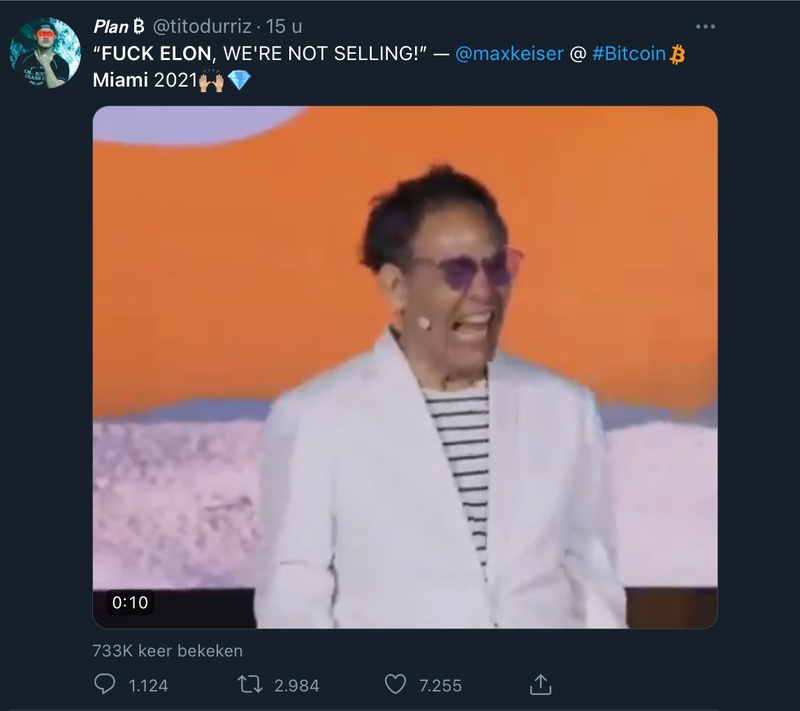This screenshot has height=711, width=800.
Task: Play the video of the speaker on stage
Action: pyautogui.click(x=405, y=367)
